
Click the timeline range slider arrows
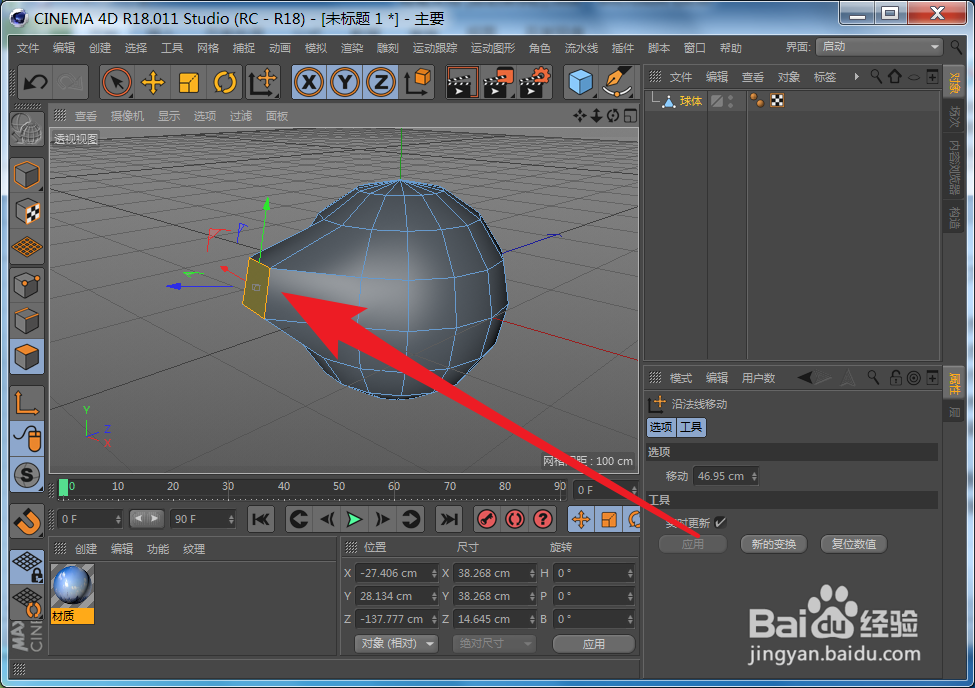[x=147, y=518]
